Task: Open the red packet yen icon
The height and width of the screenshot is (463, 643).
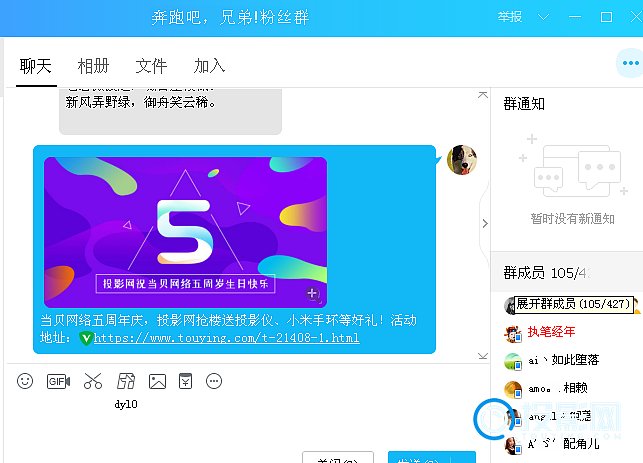Action: pos(185,381)
